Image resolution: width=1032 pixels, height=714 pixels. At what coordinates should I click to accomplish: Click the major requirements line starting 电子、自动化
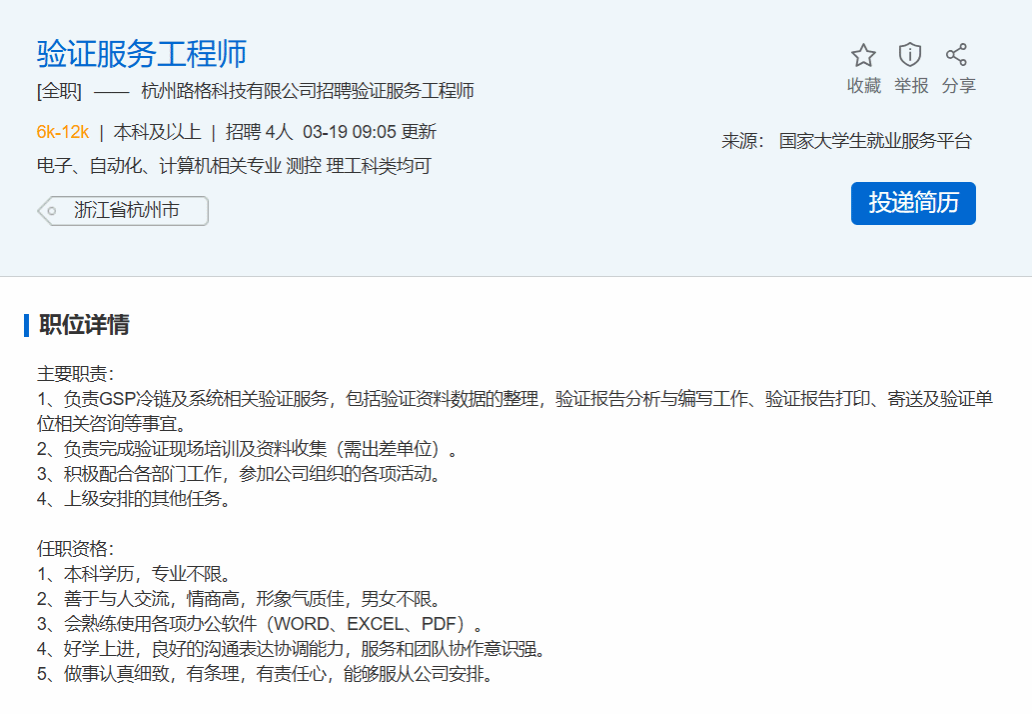click(234, 166)
